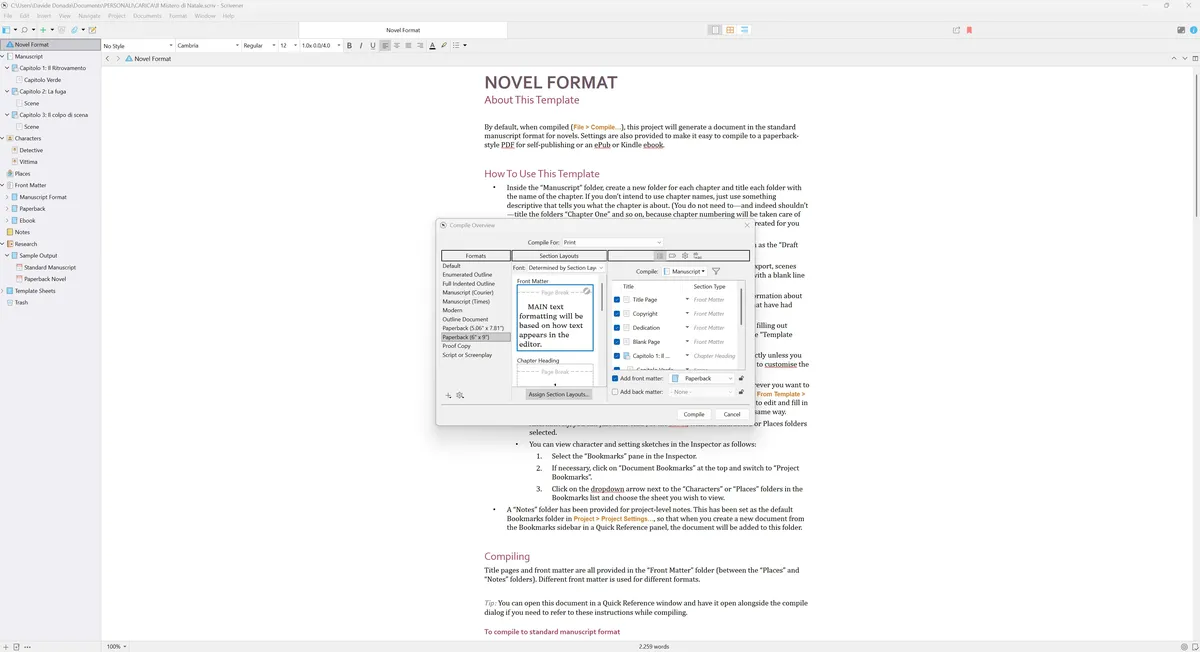Click the highlight color marker swatch

point(444,45)
